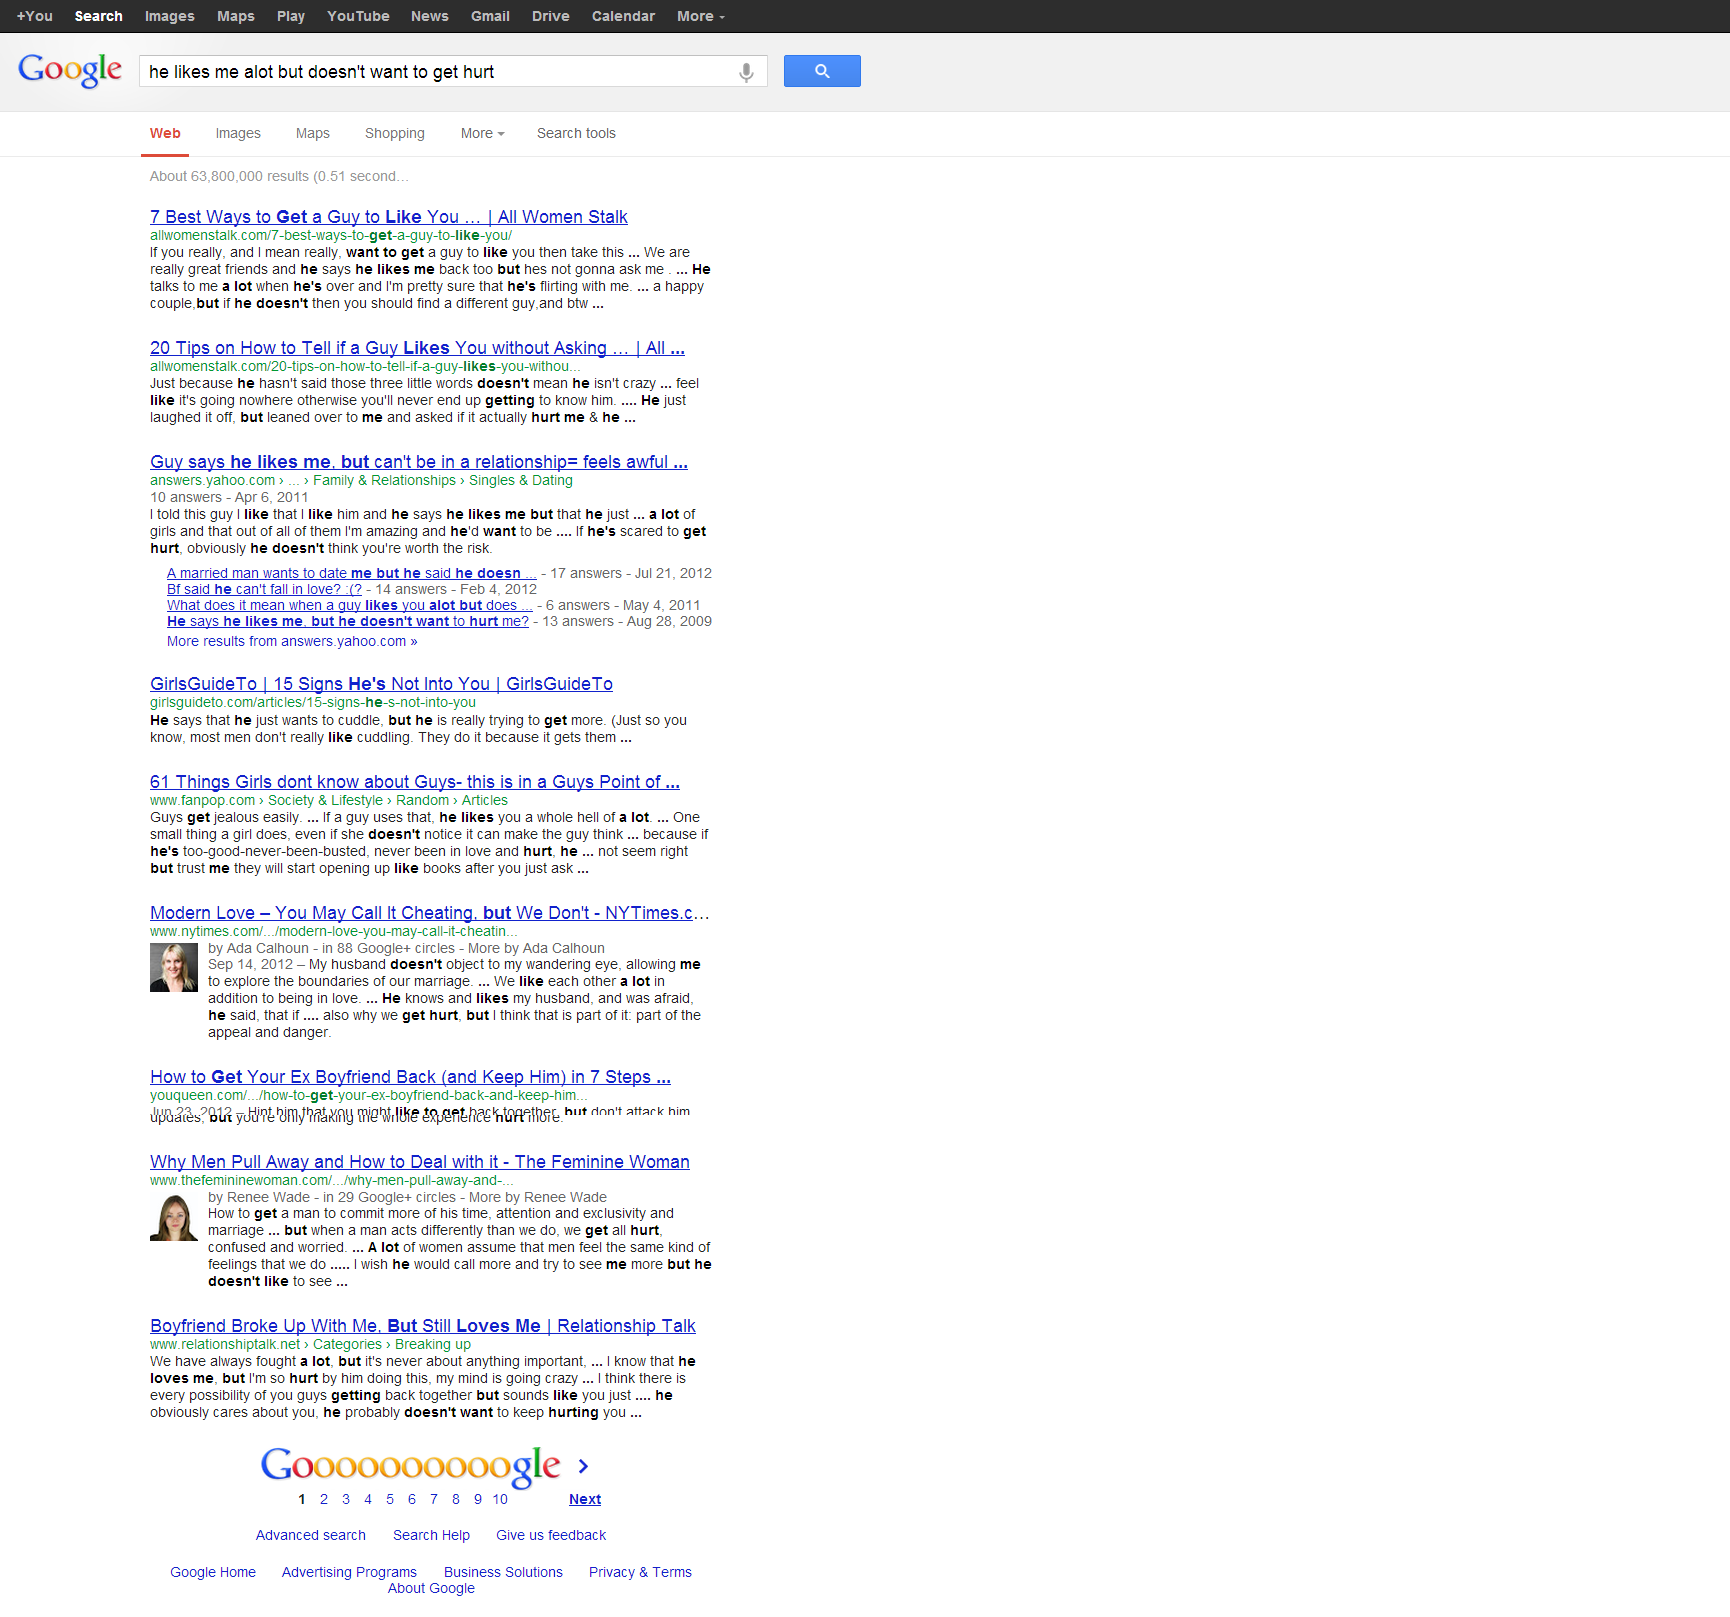The width and height of the screenshot is (1730, 1617).
Task: Open Advertising Programs footer link
Action: pyautogui.click(x=349, y=1572)
